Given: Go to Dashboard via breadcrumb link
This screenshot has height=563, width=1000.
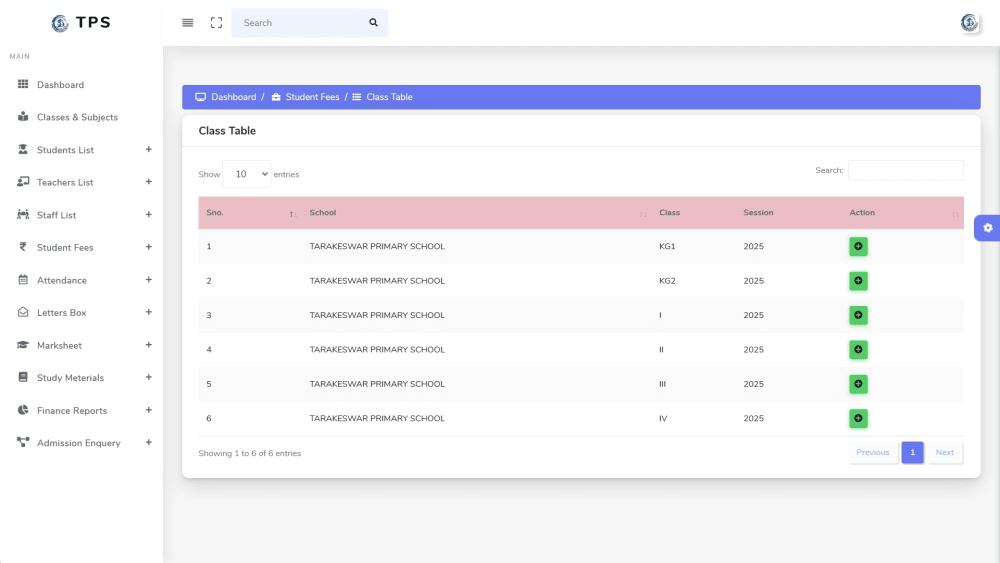Looking at the screenshot, I should pyautogui.click(x=233, y=97).
